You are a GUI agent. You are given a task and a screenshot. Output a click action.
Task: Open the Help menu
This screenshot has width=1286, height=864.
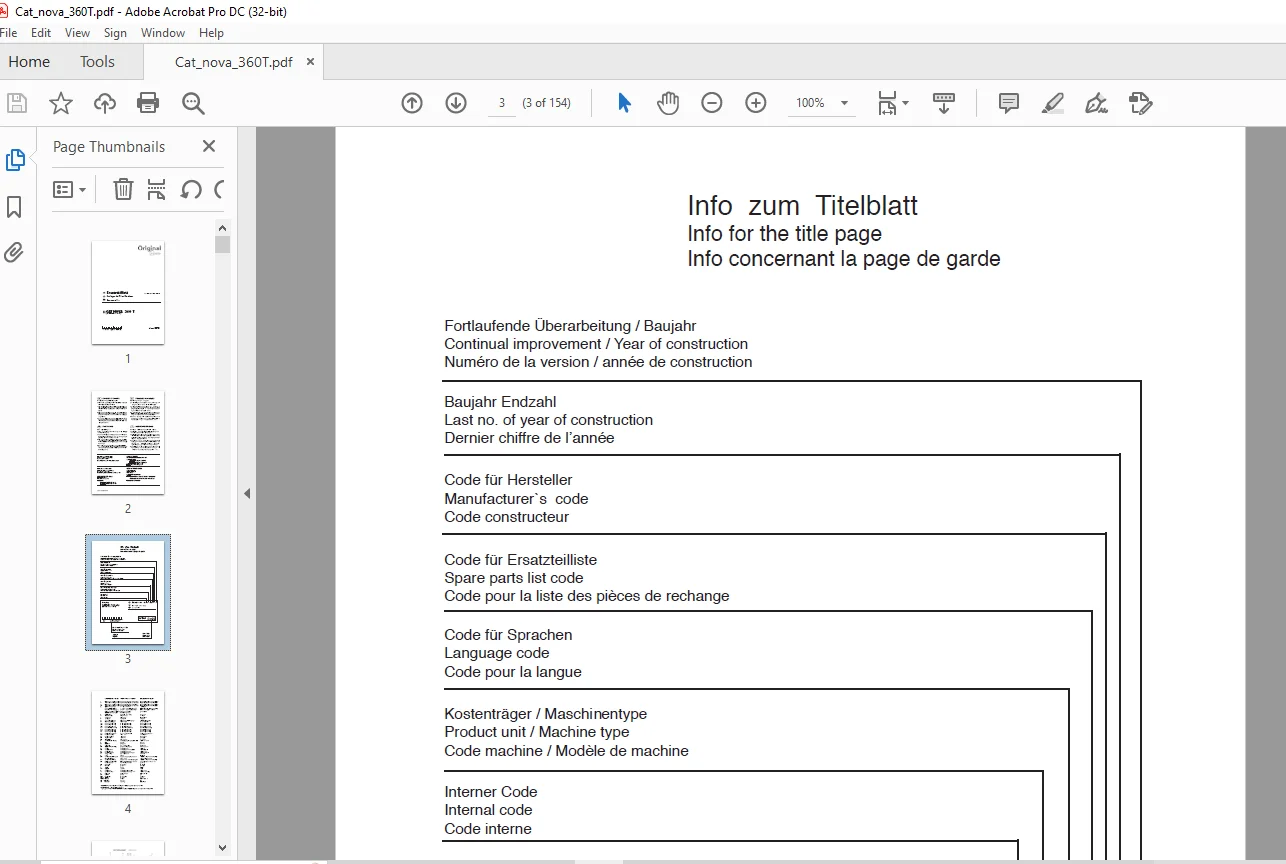[x=211, y=33]
